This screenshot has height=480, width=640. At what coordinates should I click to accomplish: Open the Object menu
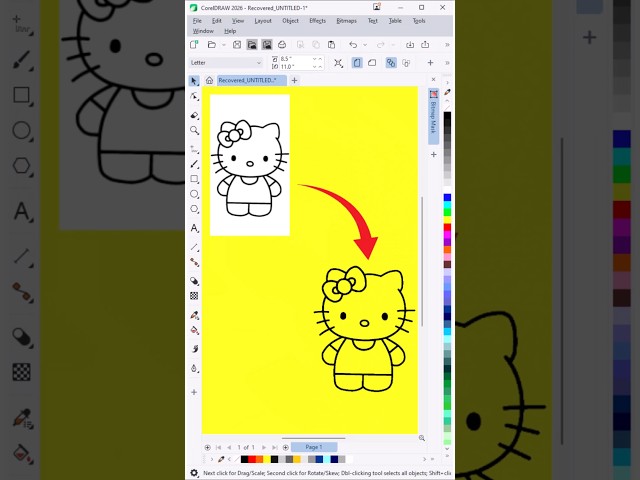tap(291, 21)
